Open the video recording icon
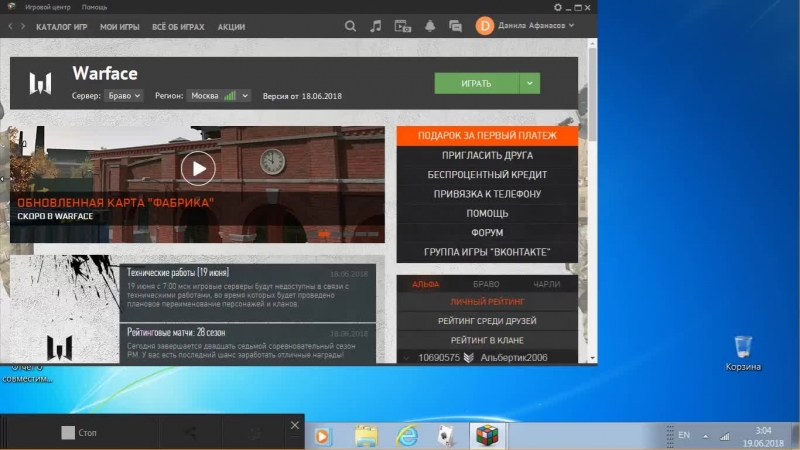This screenshot has height=450, width=800. pyautogui.click(x=403, y=26)
